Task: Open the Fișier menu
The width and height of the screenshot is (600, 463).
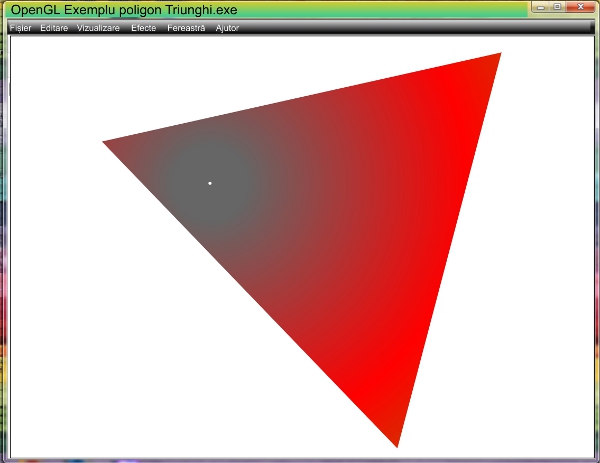Action: 21,28
